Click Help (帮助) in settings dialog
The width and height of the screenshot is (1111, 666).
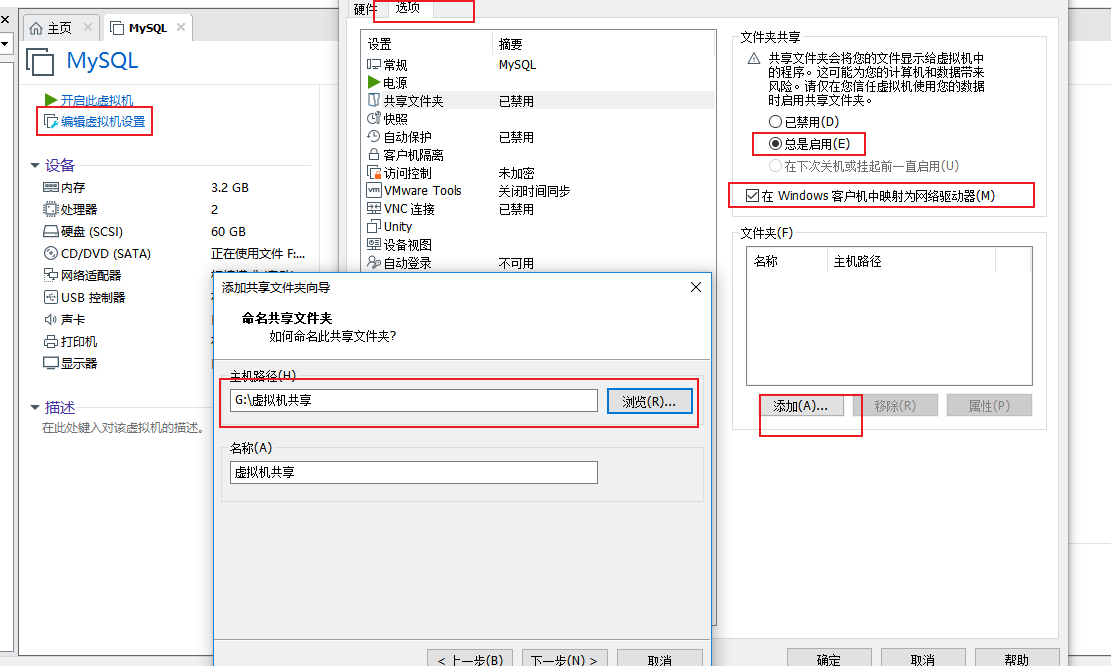click(1017, 657)
